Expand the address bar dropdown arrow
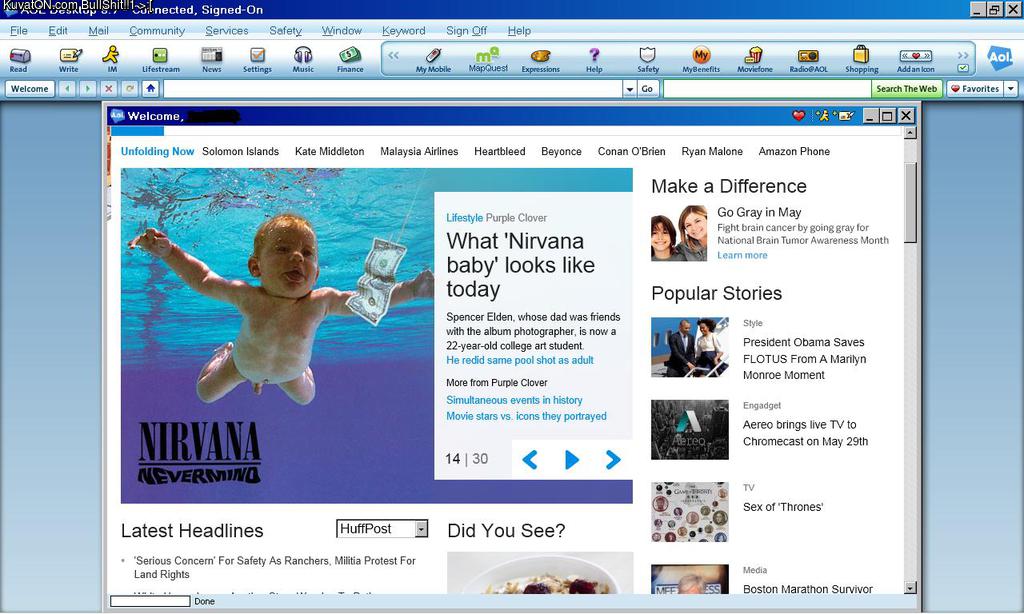 click(629, 89)
